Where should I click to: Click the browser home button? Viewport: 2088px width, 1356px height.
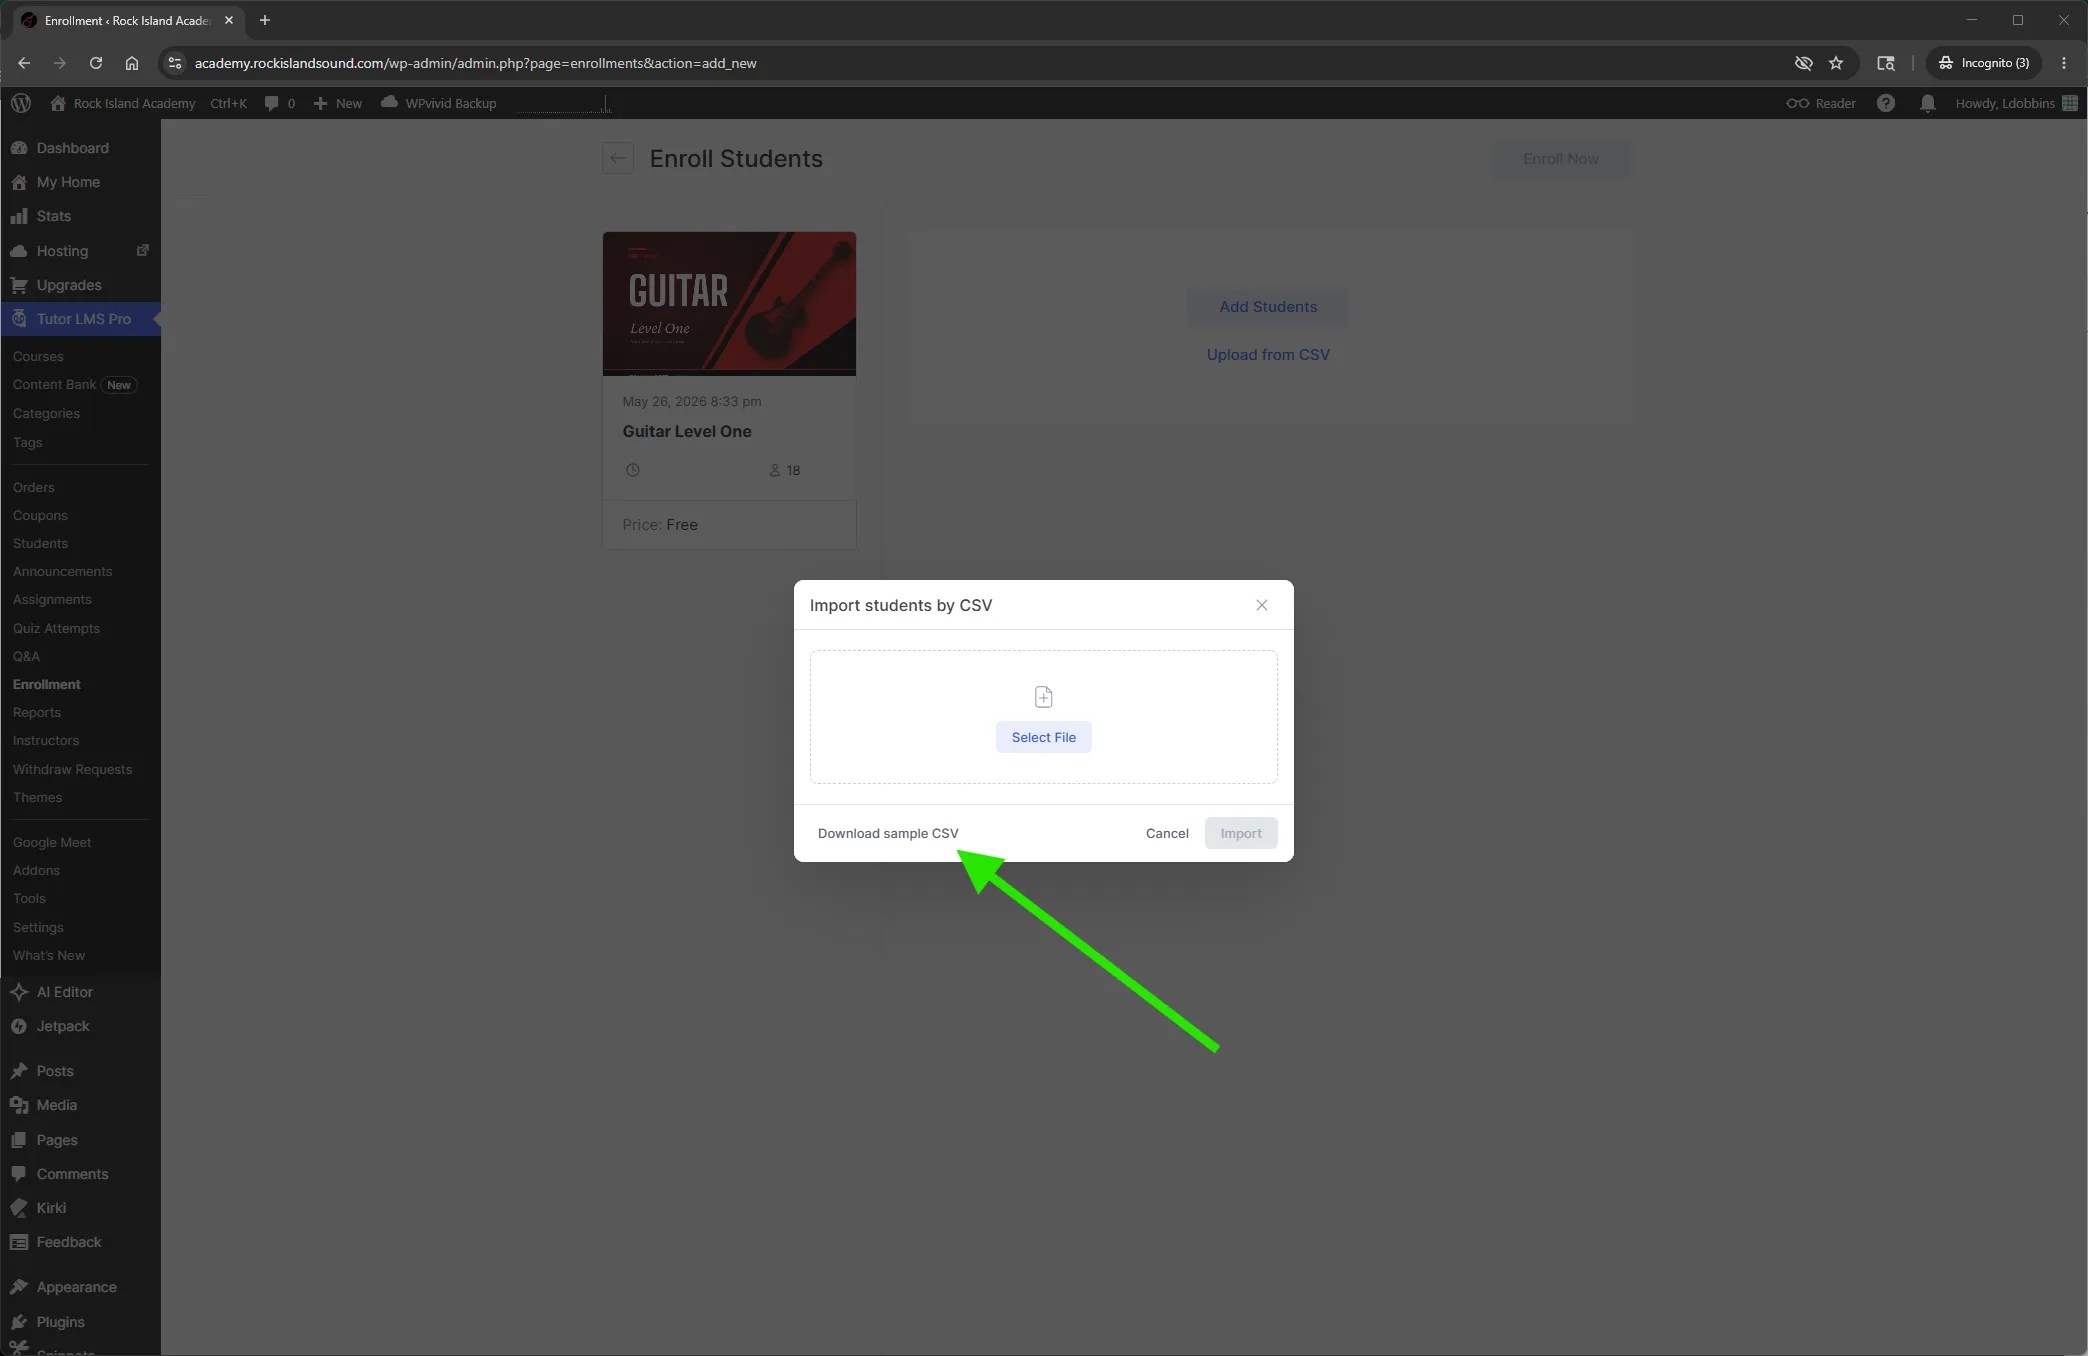[132, 63]
